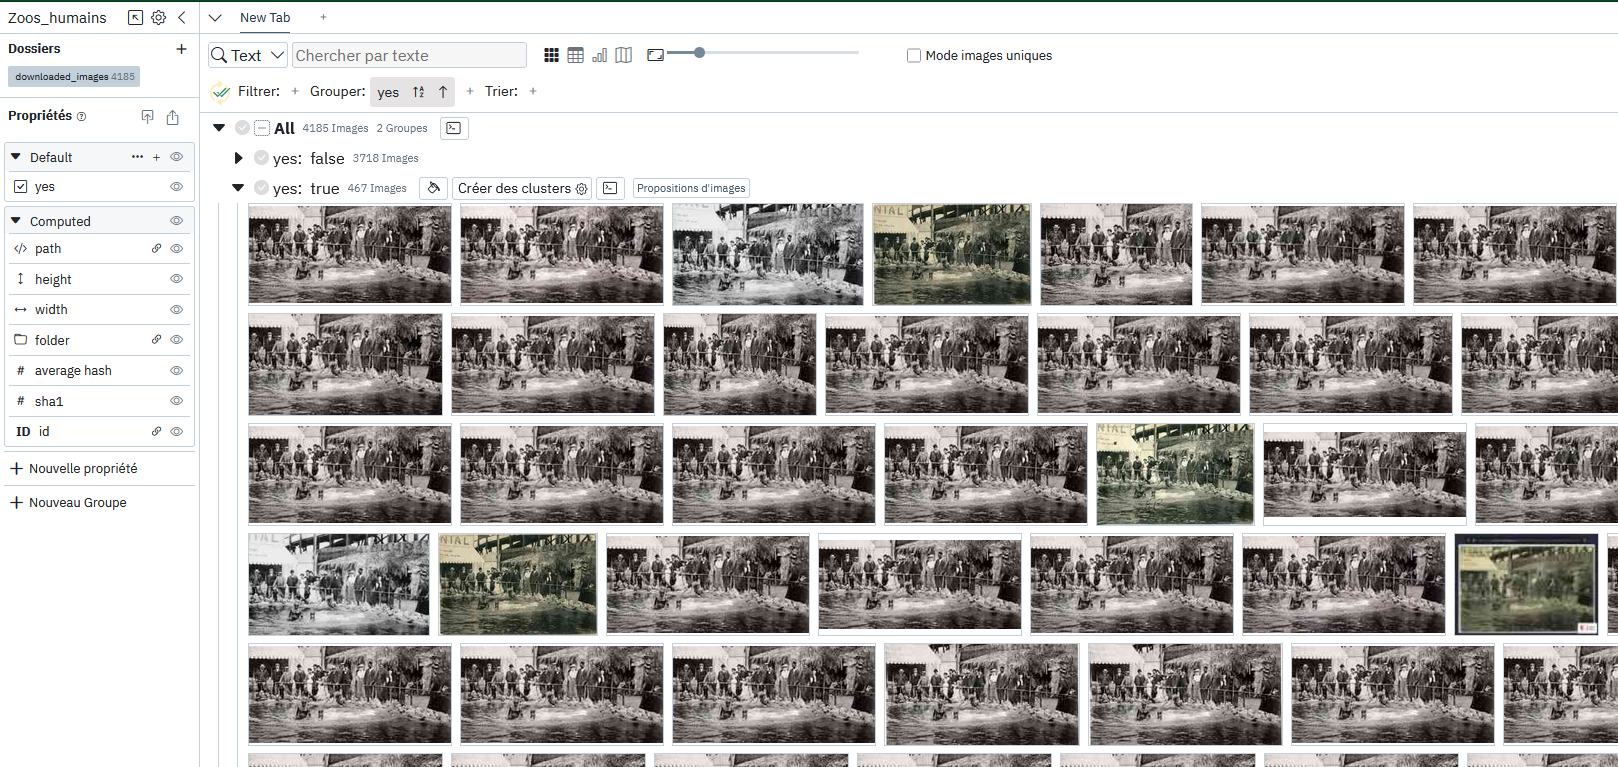
Task: Collapse the All images group
Action: [x=219, y=128]
